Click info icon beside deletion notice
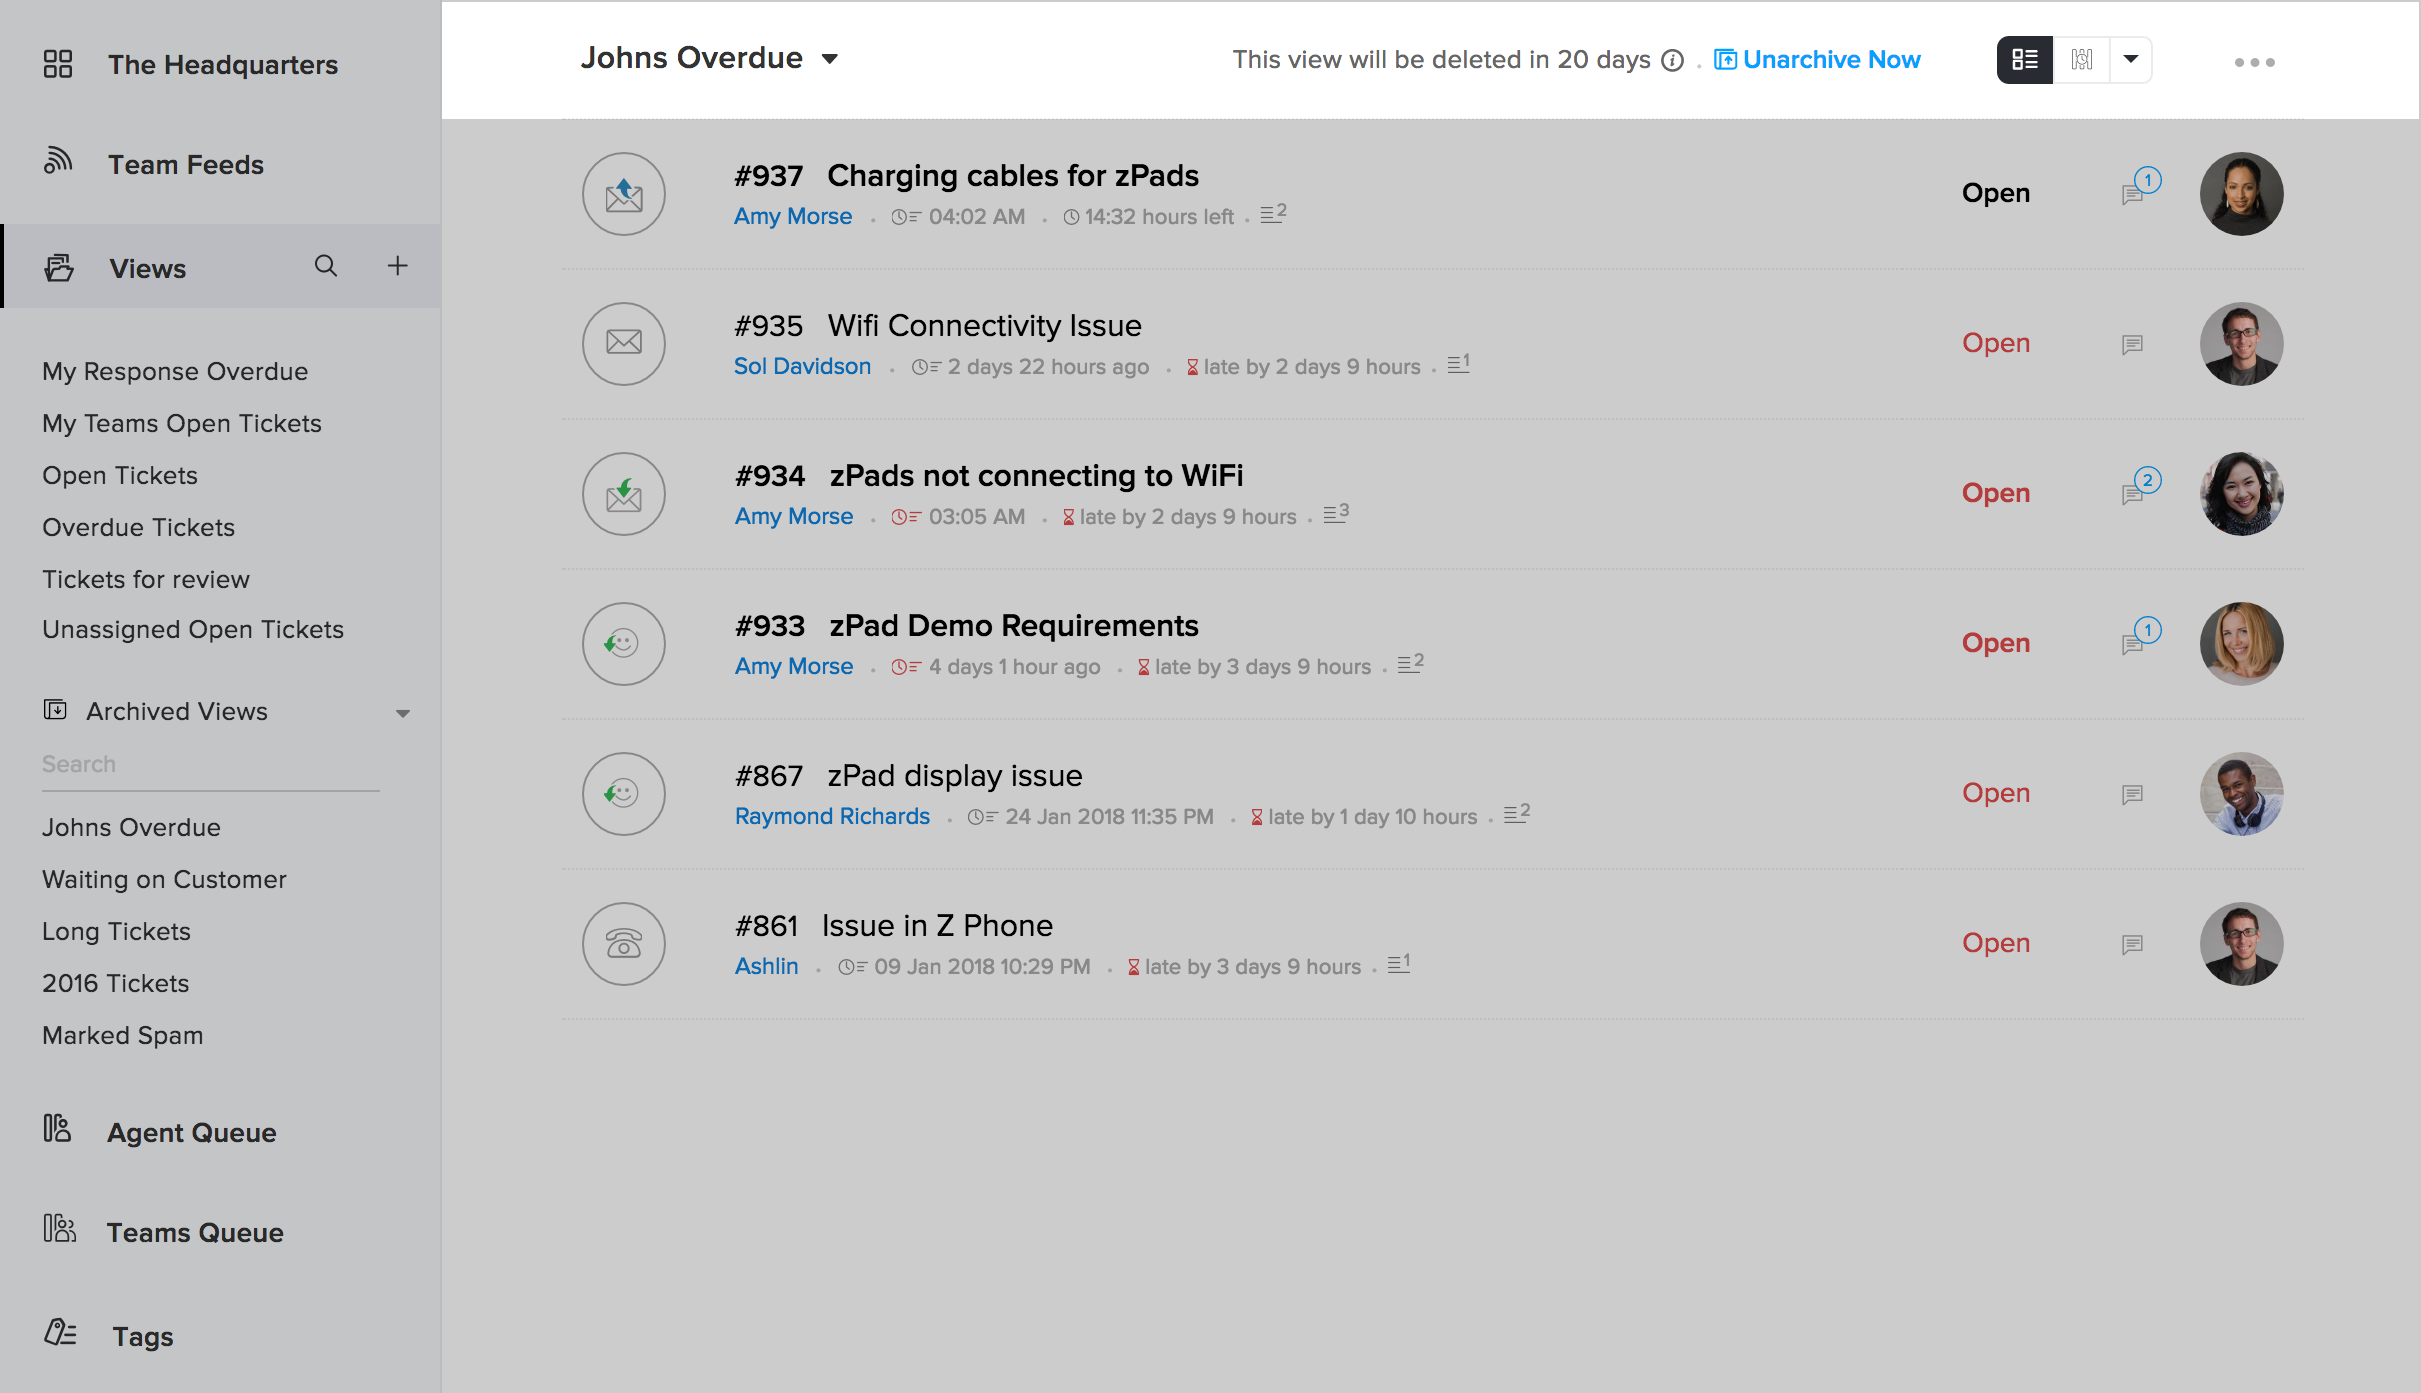Image resolution: width=2421 pixels, height=1393 pixels. tap(1673, 61)
